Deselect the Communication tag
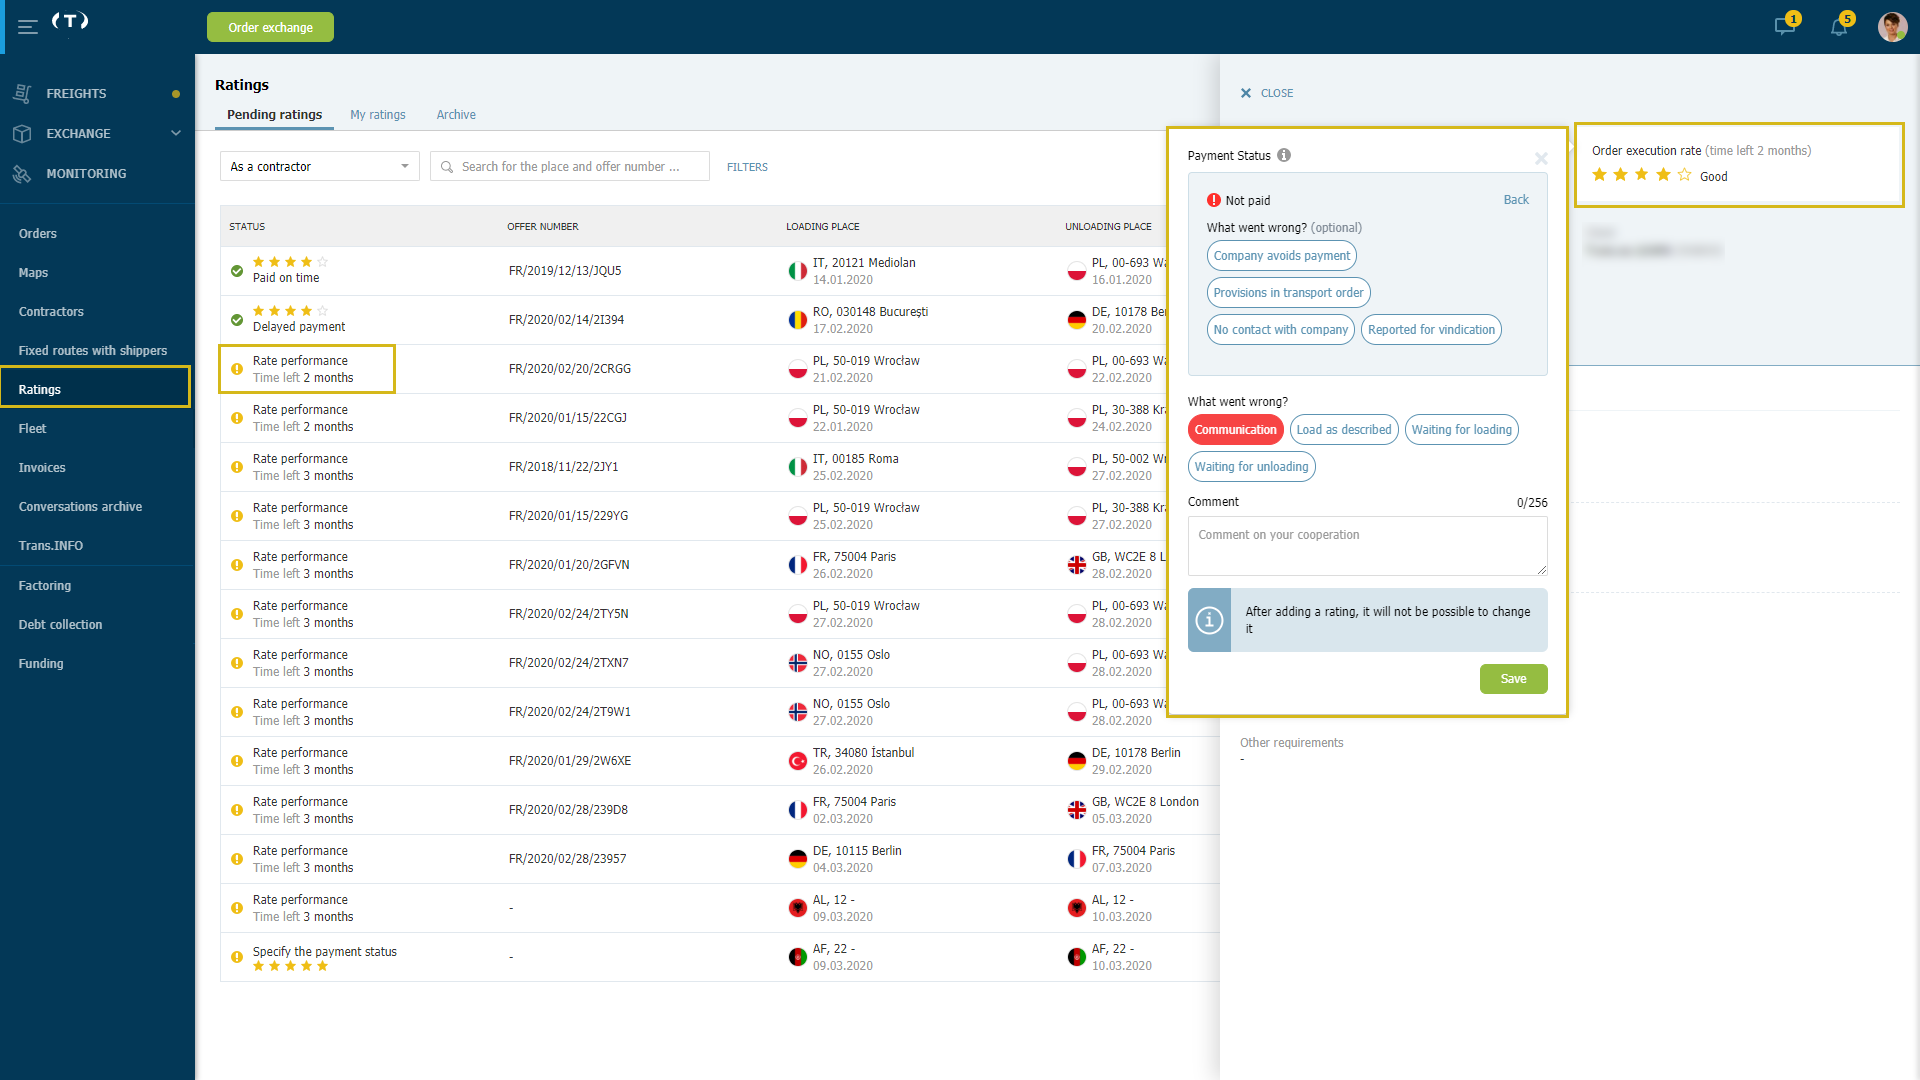Viewport: 1920px width, 1080px height. [x=1235, y=430]
